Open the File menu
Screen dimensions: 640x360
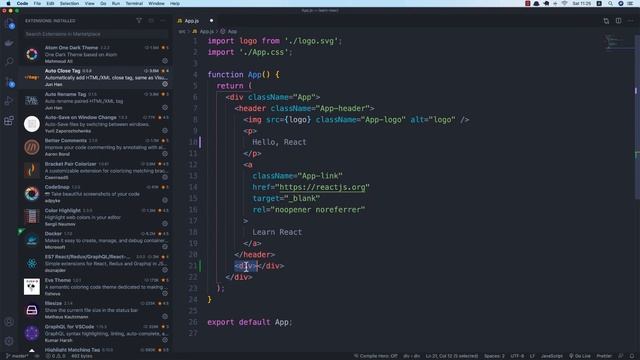click(37, 3)
